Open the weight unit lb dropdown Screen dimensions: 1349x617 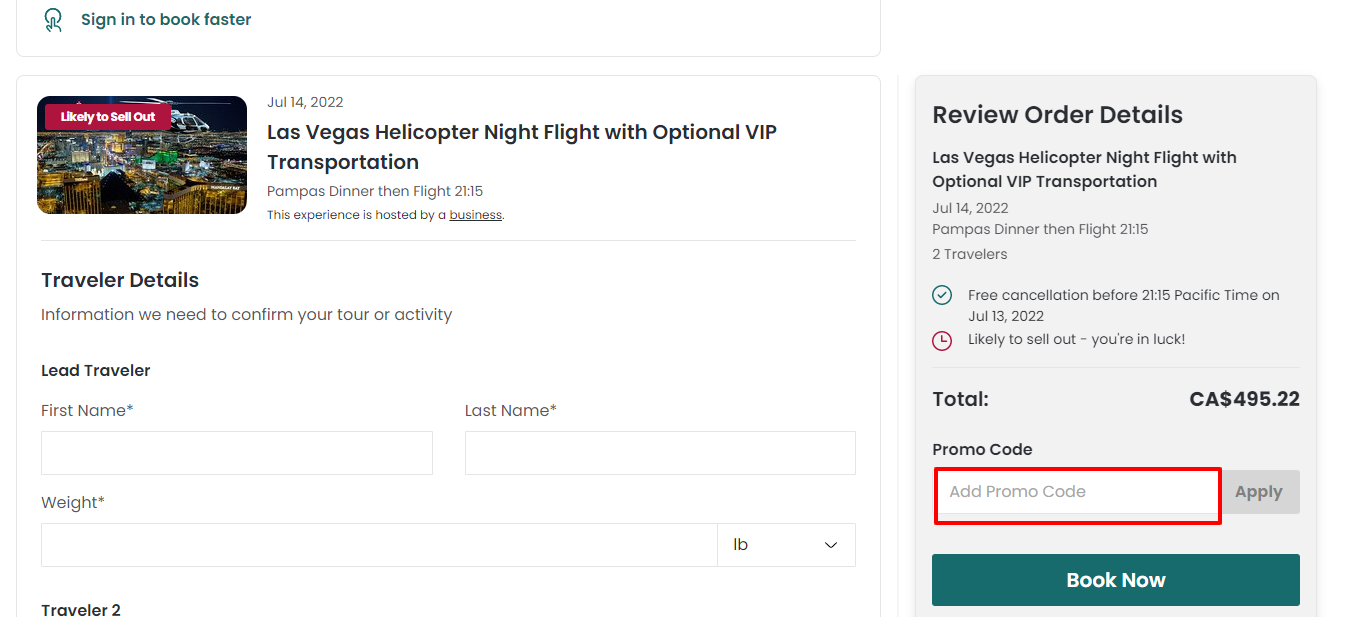pyautogui.click(x=786, y=545)
